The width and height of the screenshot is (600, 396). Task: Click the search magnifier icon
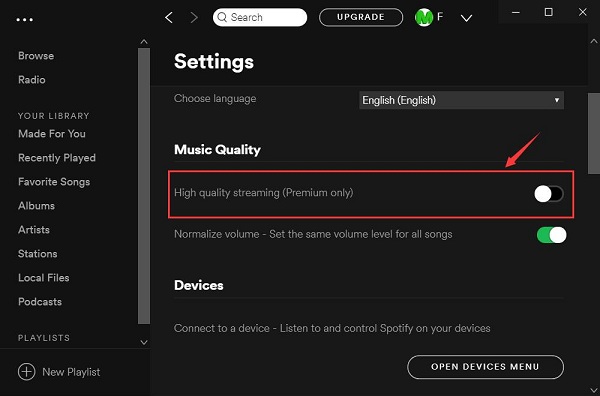coord(222,17)
